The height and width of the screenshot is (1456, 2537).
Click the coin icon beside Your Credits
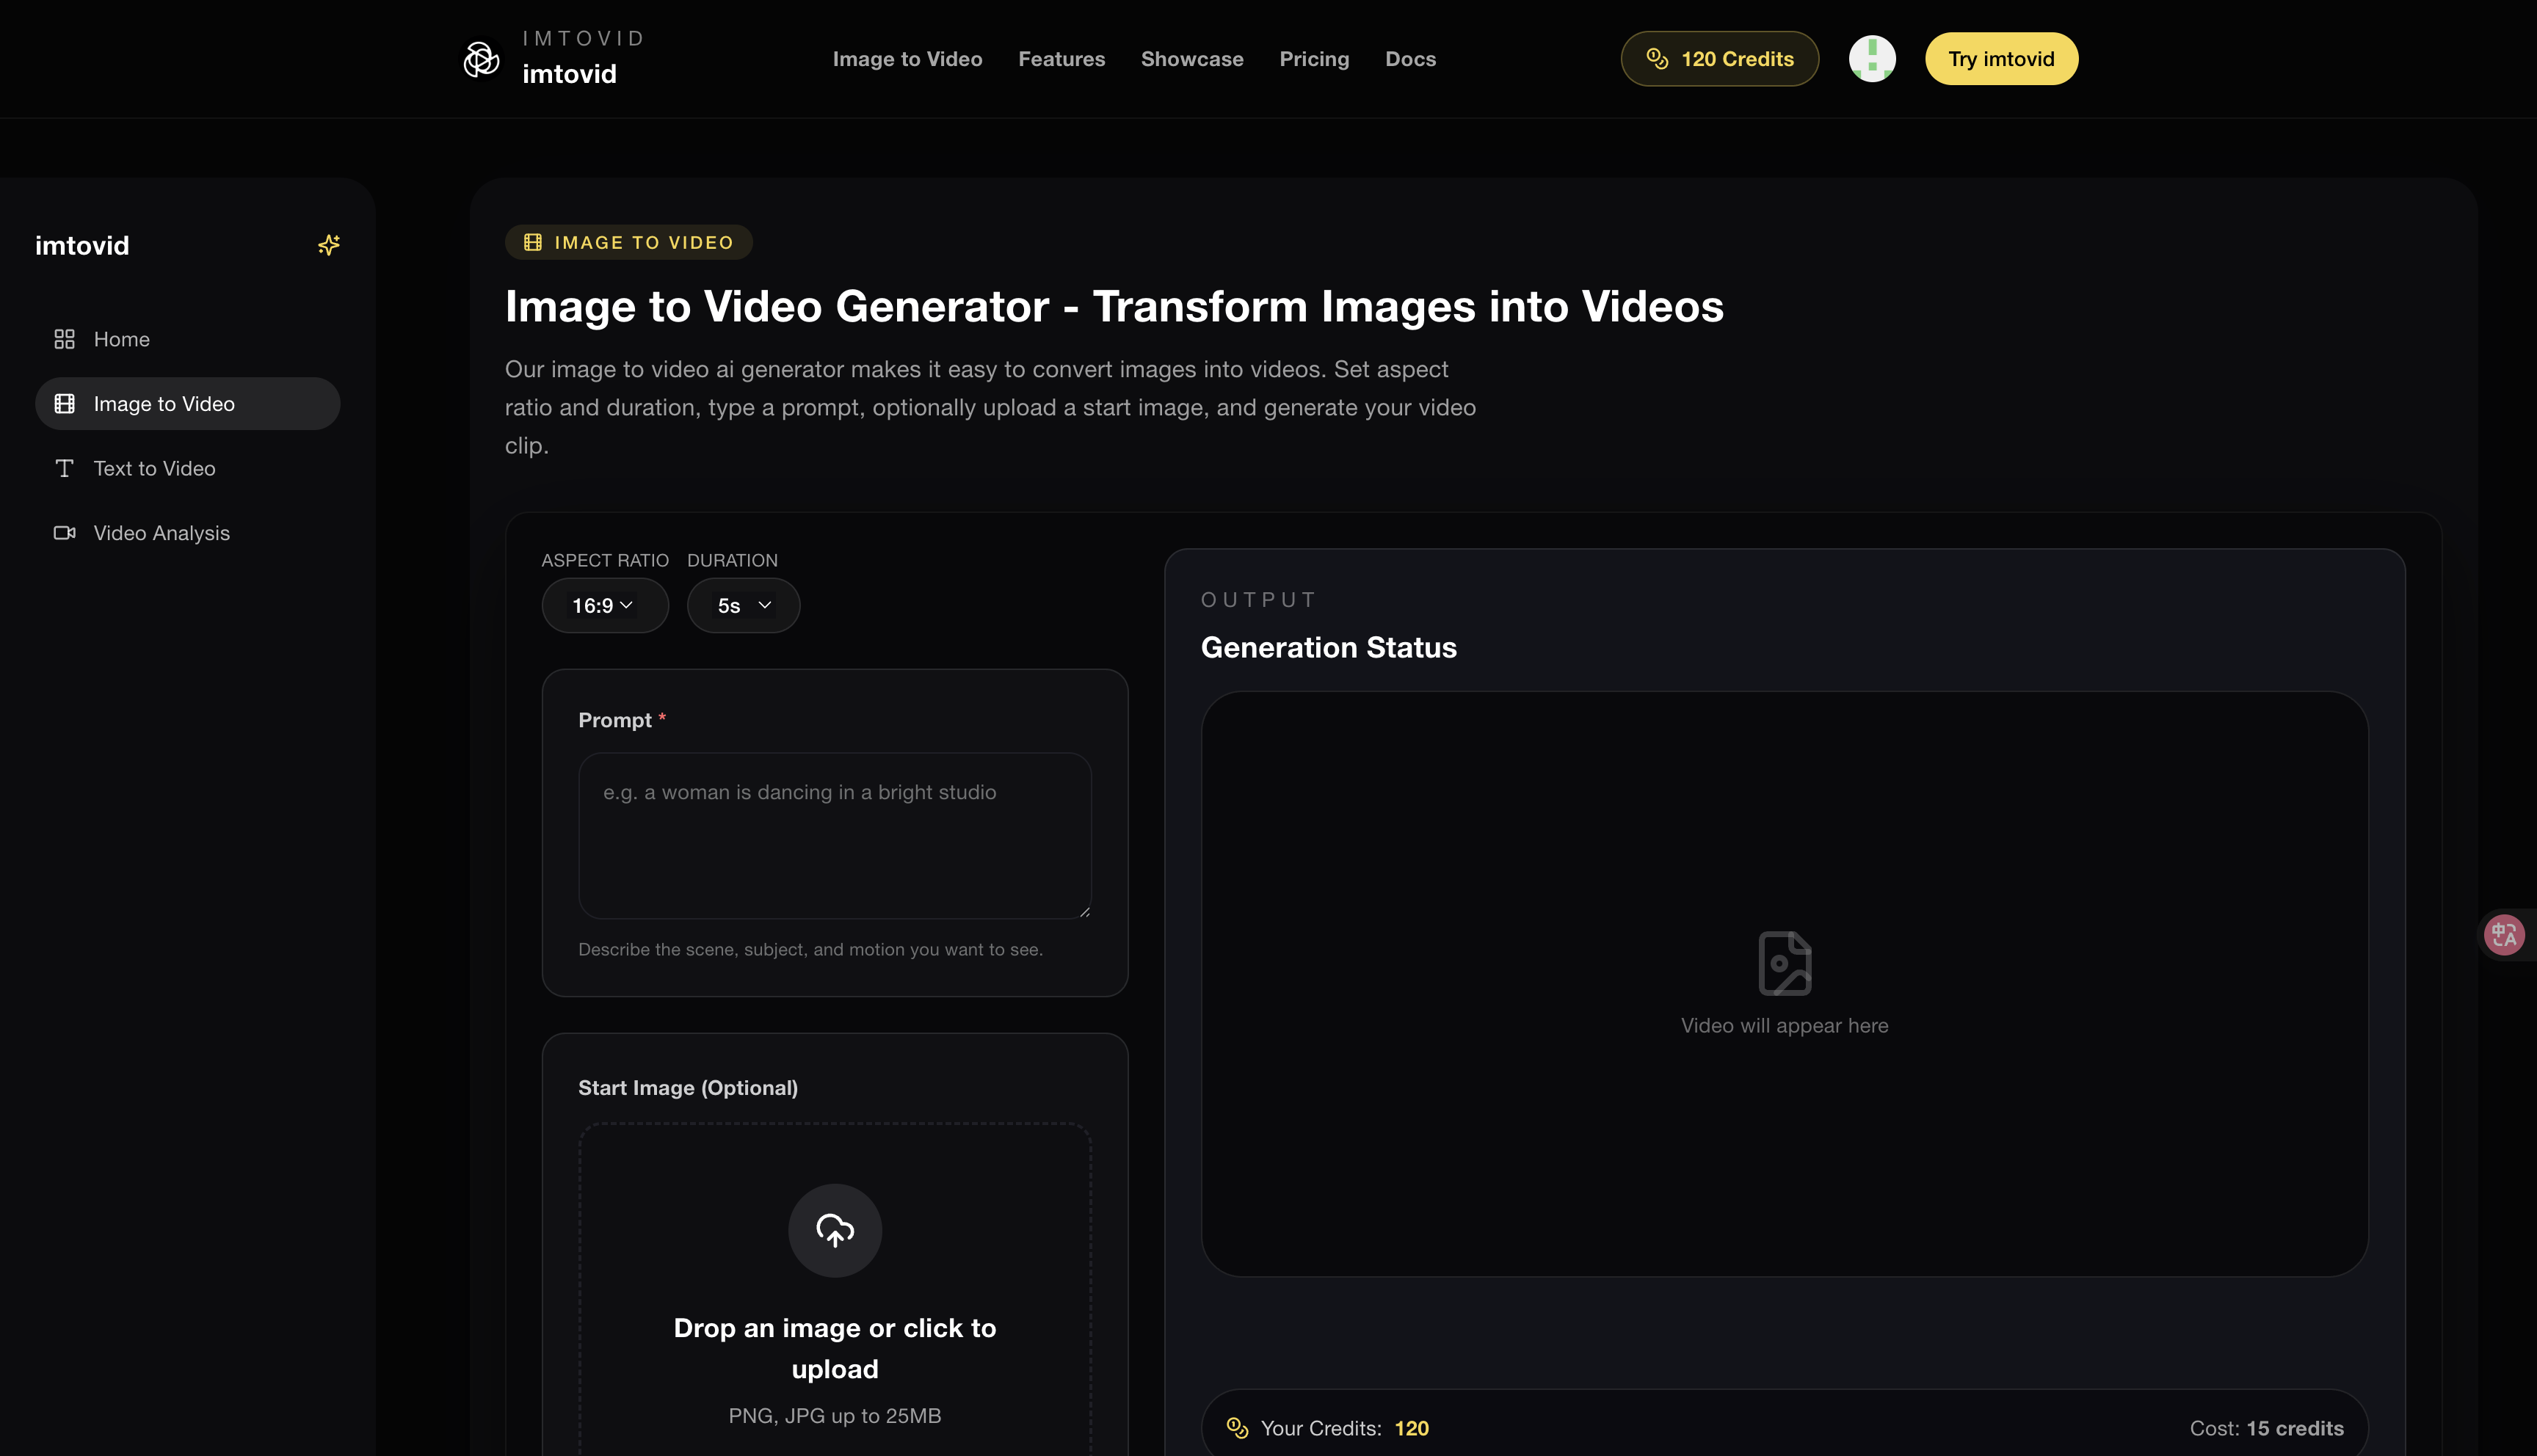point(1238,1428)
